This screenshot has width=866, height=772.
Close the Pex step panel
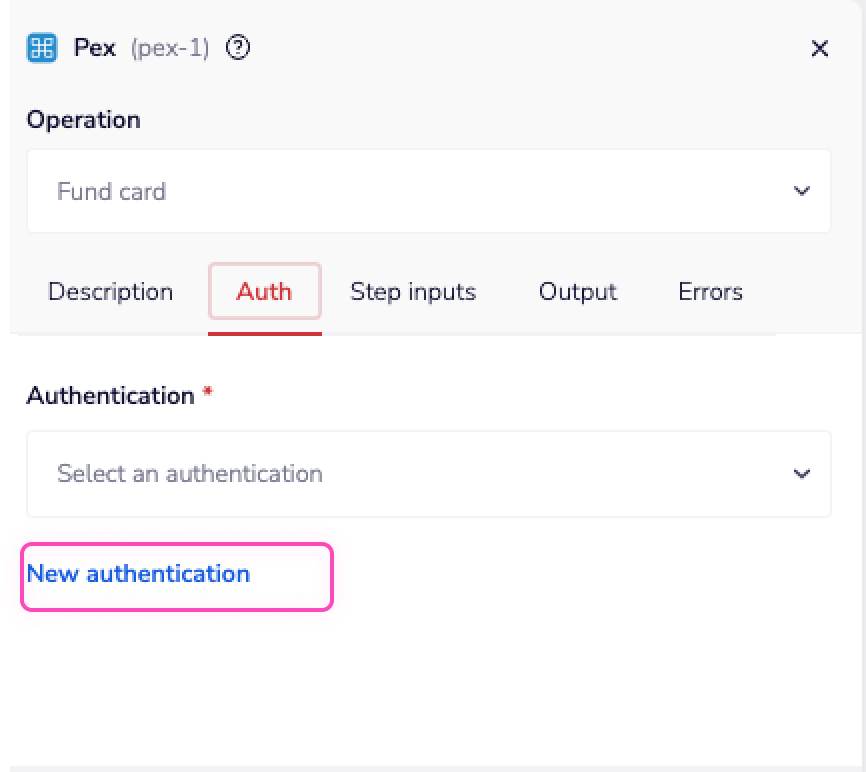(x=820, y=49)
